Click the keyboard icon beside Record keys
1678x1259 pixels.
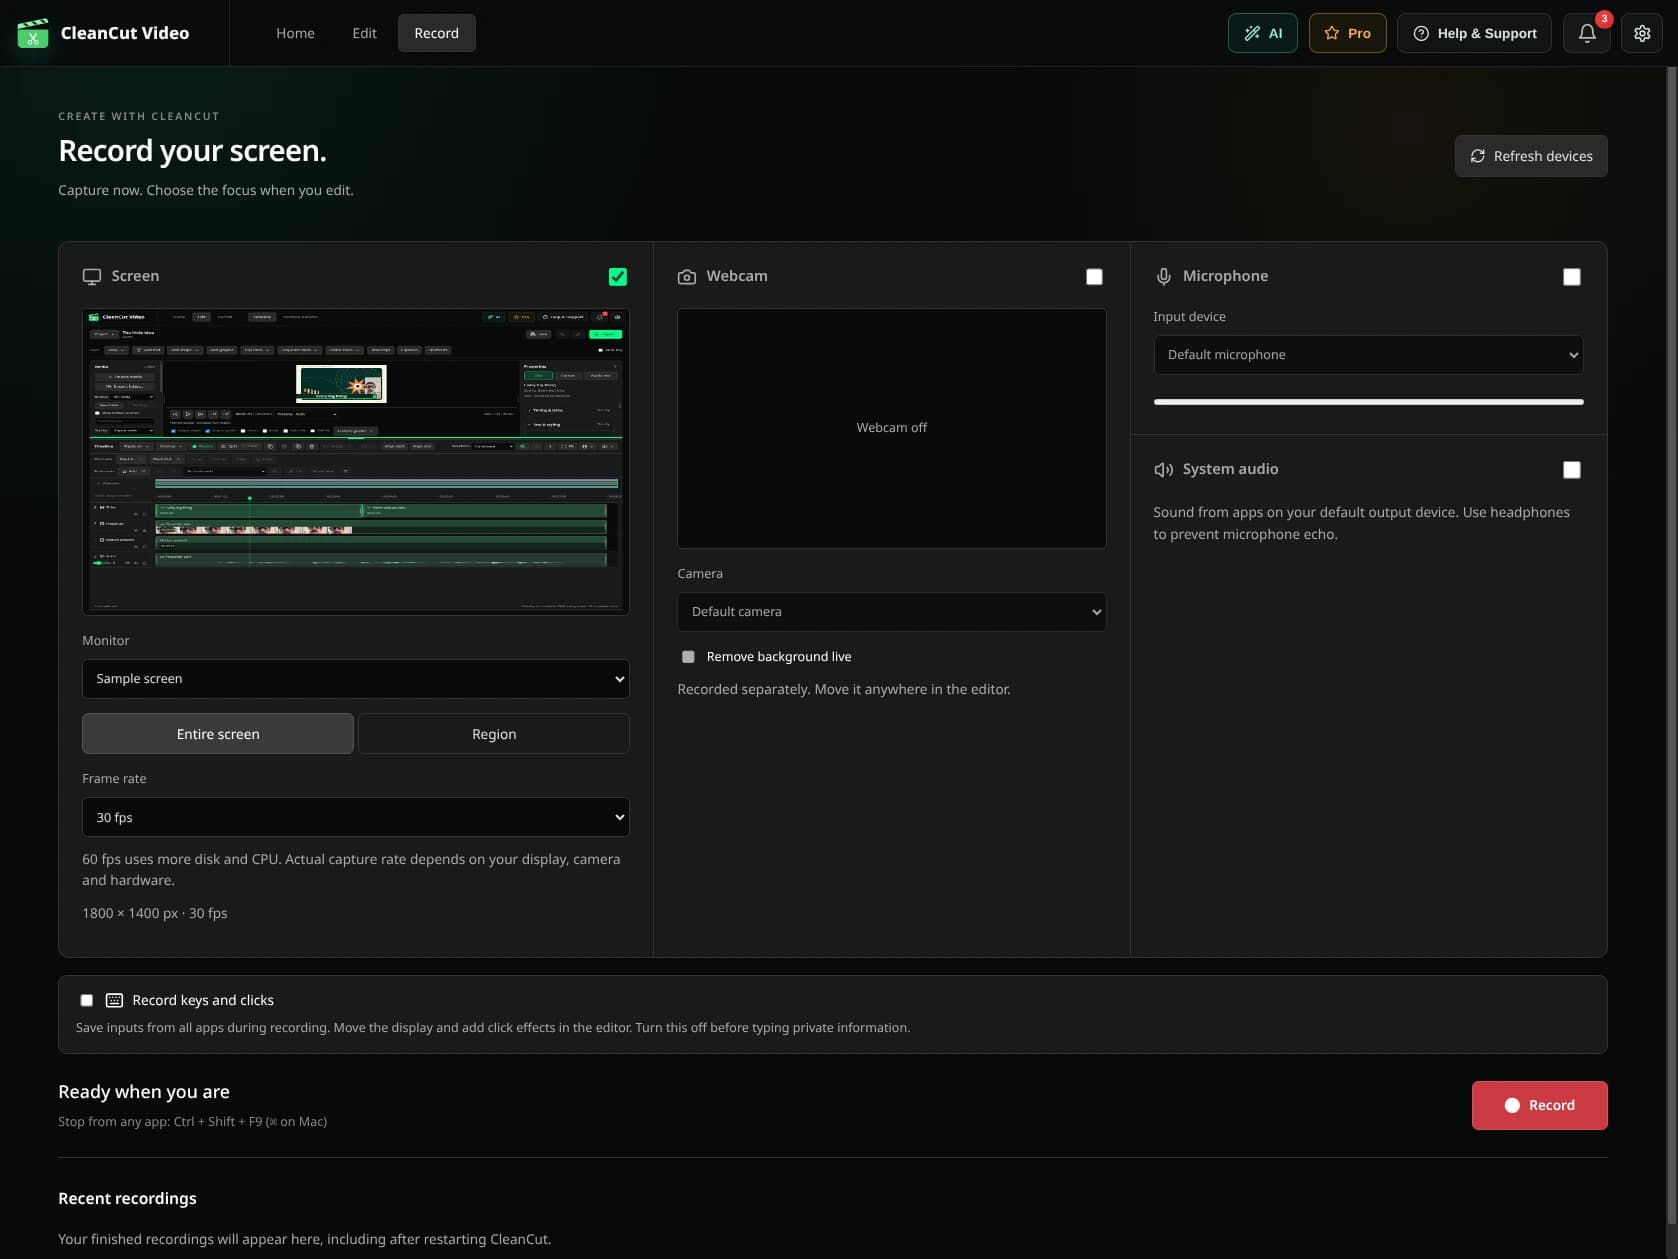114,1000
